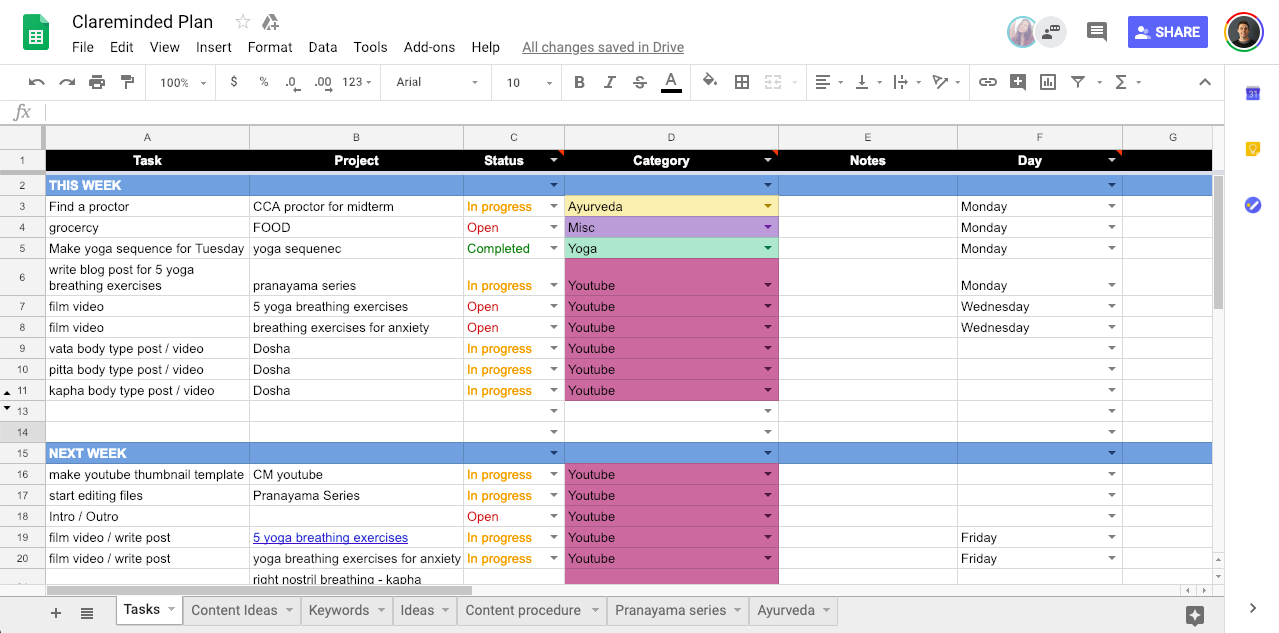
Task: Open the Insert menu
Action: coord(214,47)
